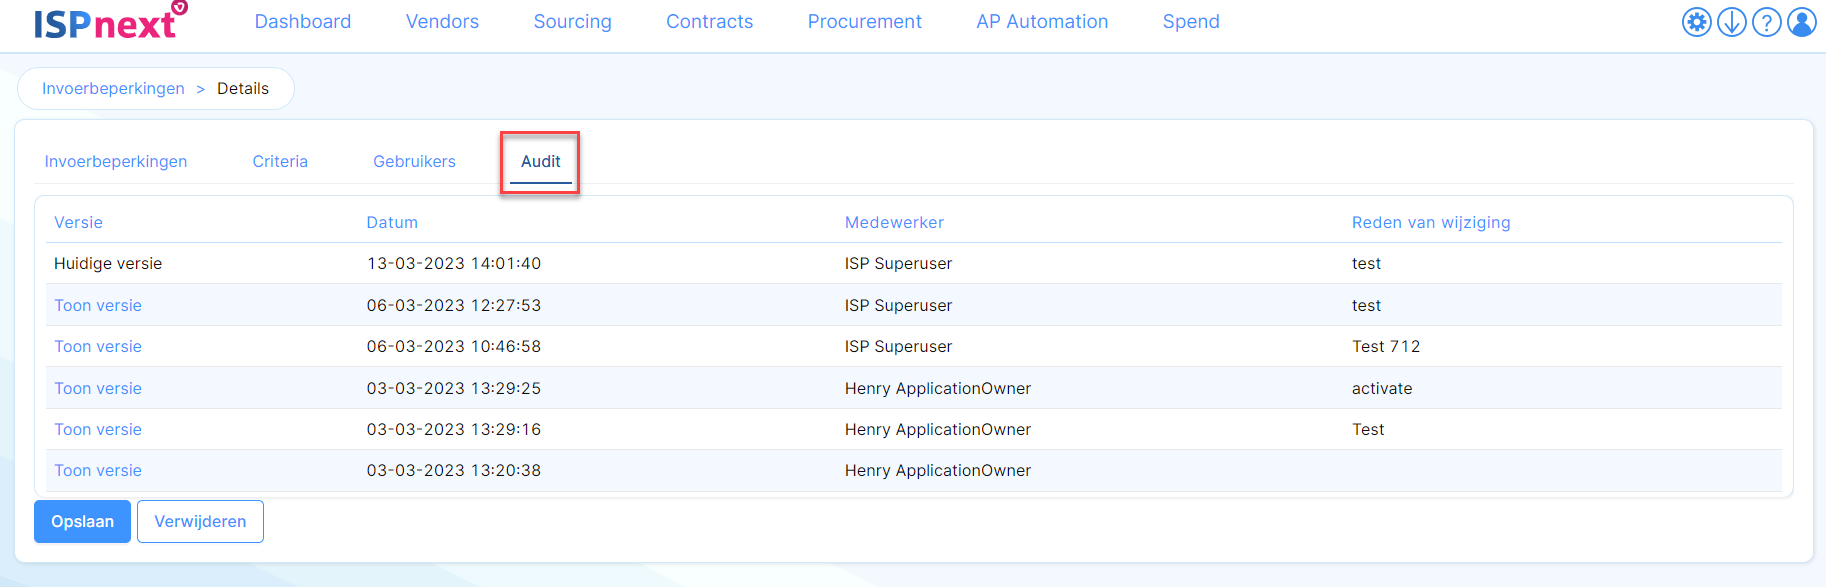Switch to the Criteria tab
Viewport: 1826px width, 587px height.
pyautogui.click(x=280, y=162)
